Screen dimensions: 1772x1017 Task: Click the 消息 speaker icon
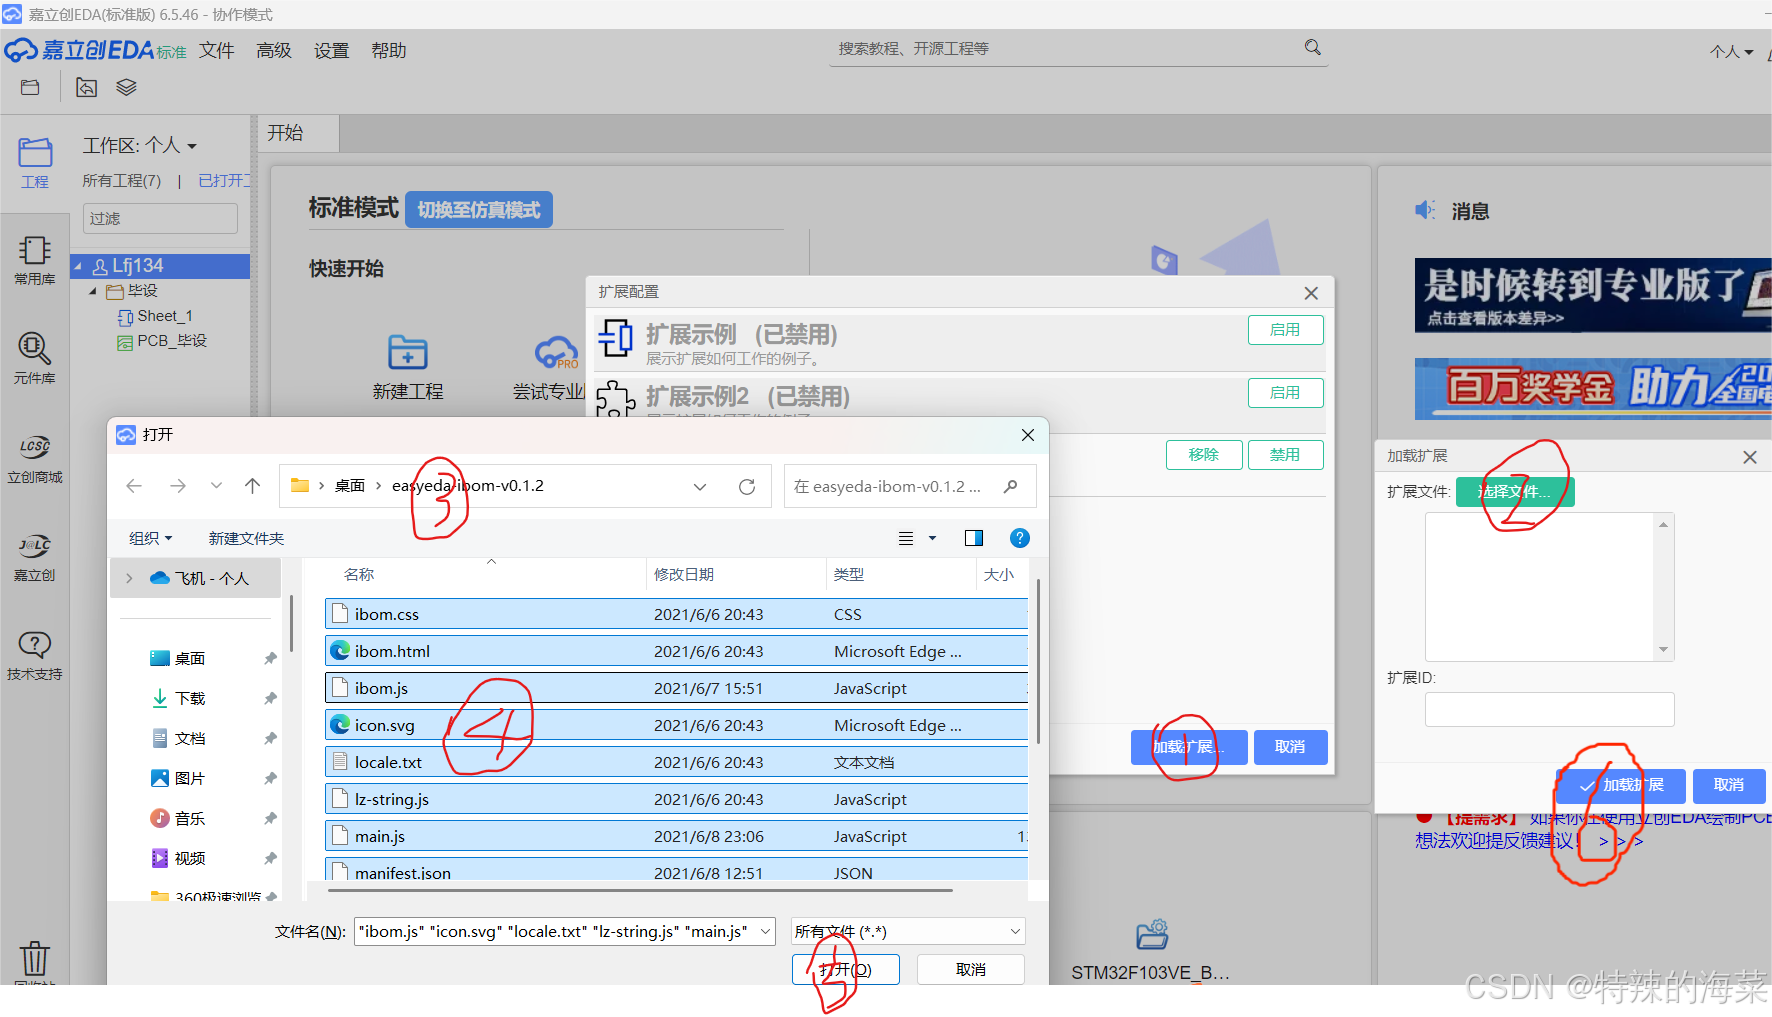[x=1425, y=210]
